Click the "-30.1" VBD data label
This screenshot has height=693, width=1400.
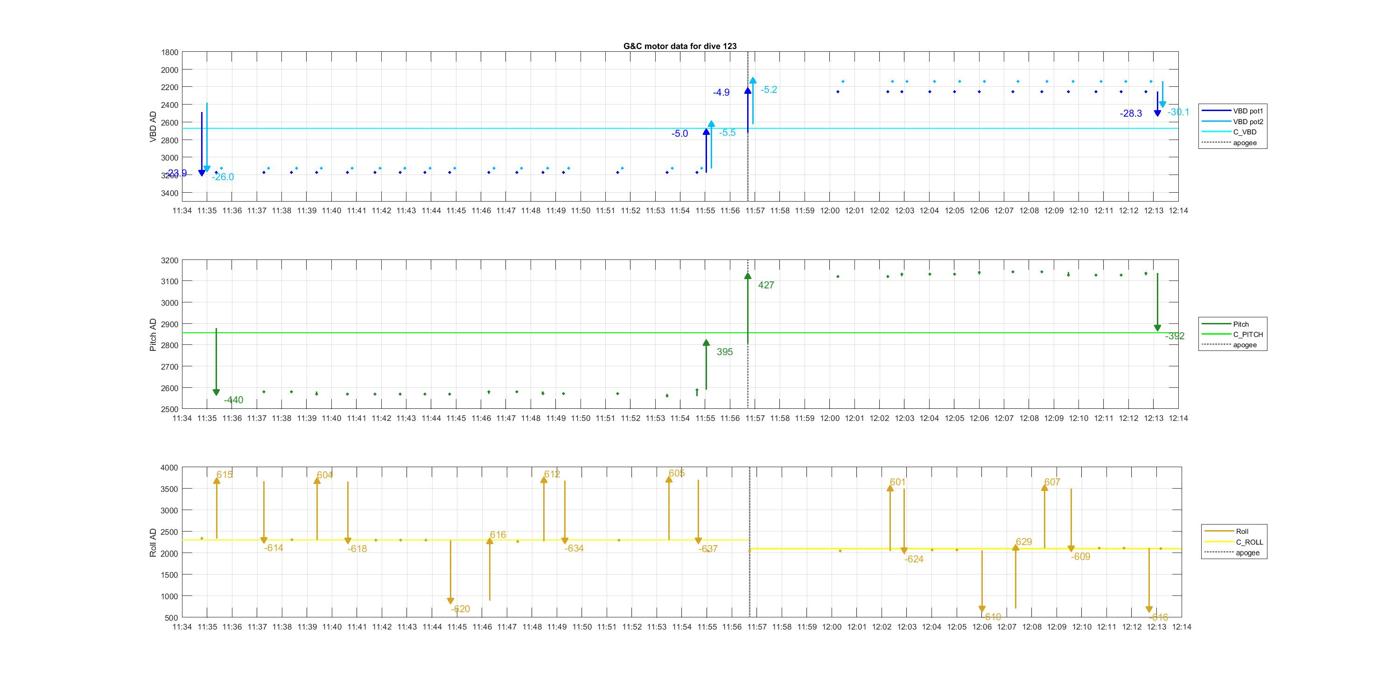[1179, 112]
